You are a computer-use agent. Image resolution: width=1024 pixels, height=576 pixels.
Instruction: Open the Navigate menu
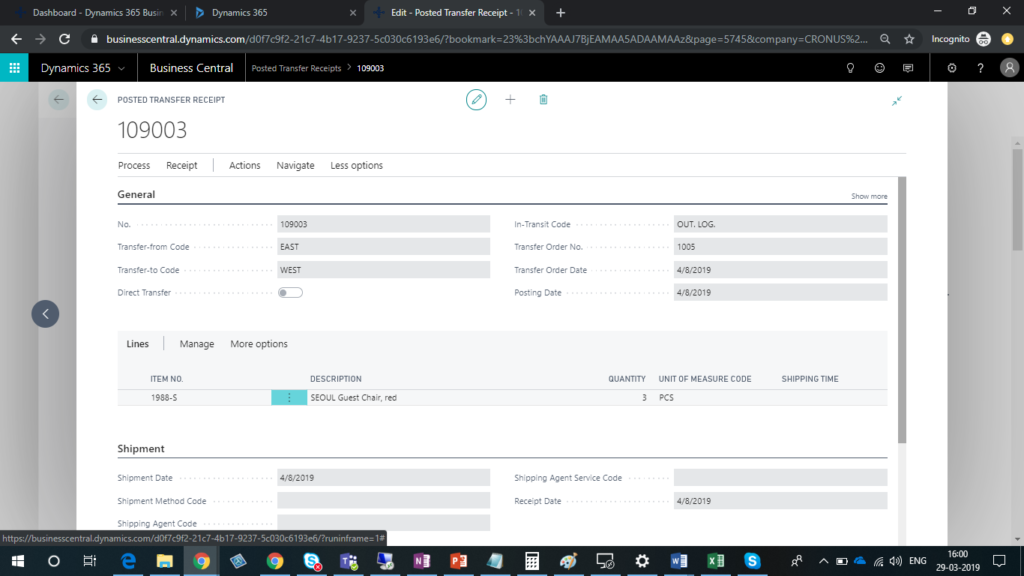[x=295, y=166]
